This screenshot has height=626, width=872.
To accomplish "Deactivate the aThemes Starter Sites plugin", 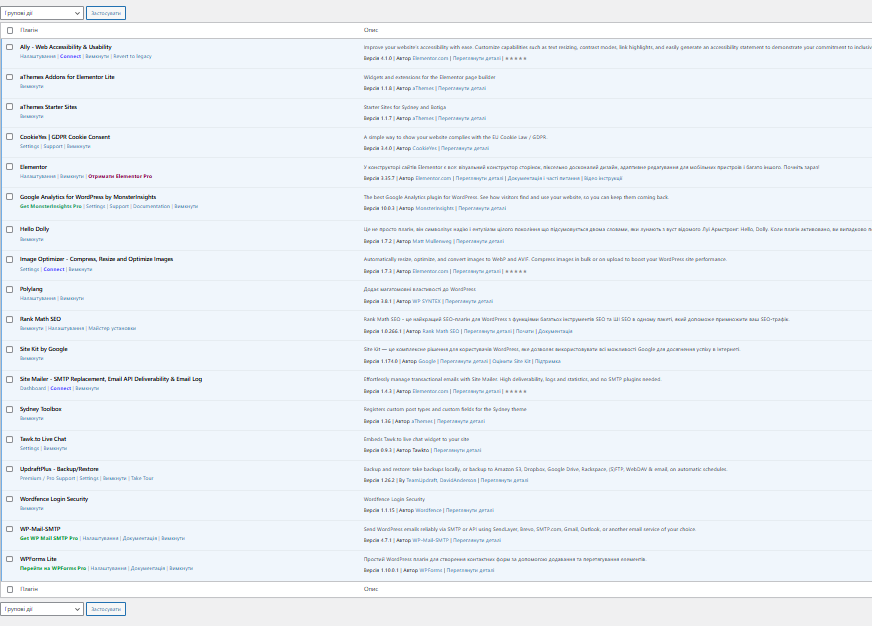I will pos(32,117).
